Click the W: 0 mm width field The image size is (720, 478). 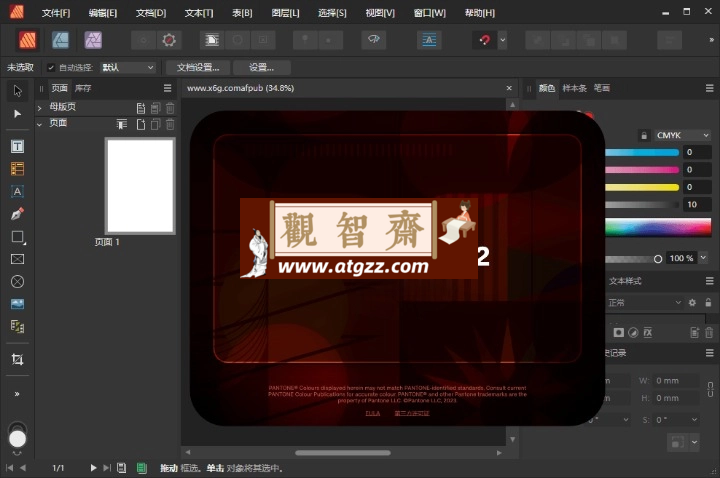tap(677, 381)
